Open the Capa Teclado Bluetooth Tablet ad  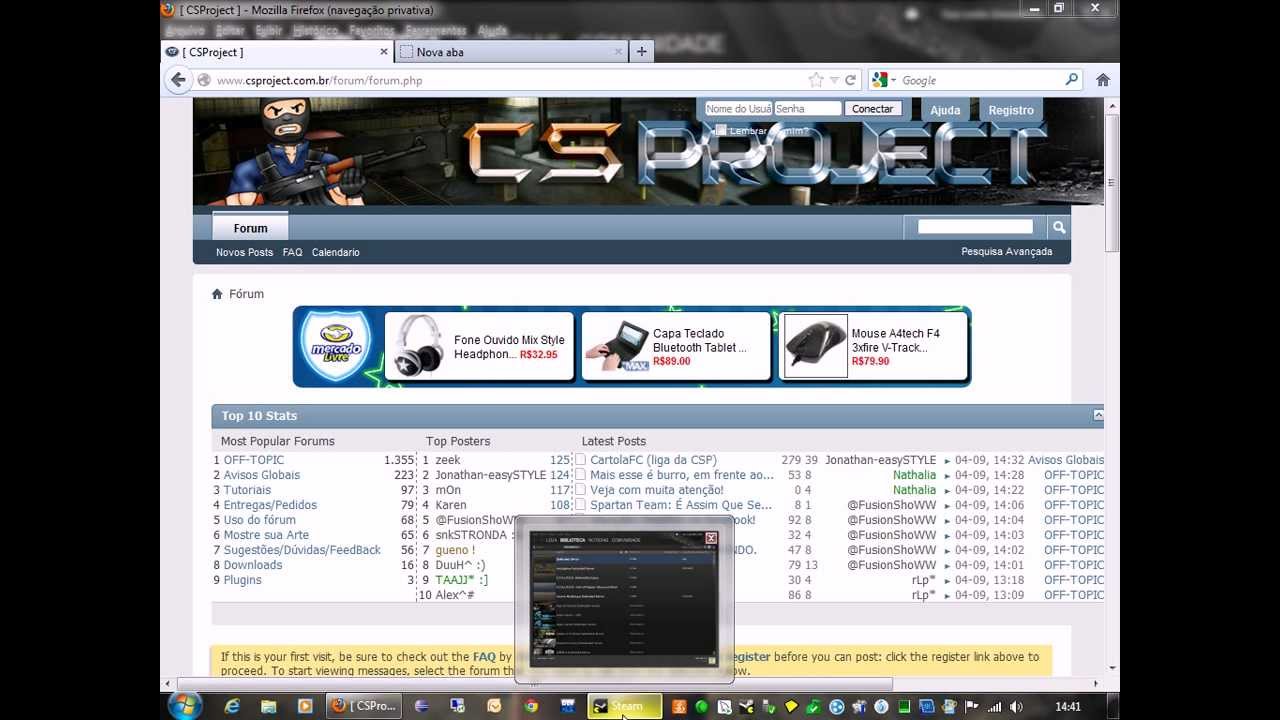[x=676, y=346]
